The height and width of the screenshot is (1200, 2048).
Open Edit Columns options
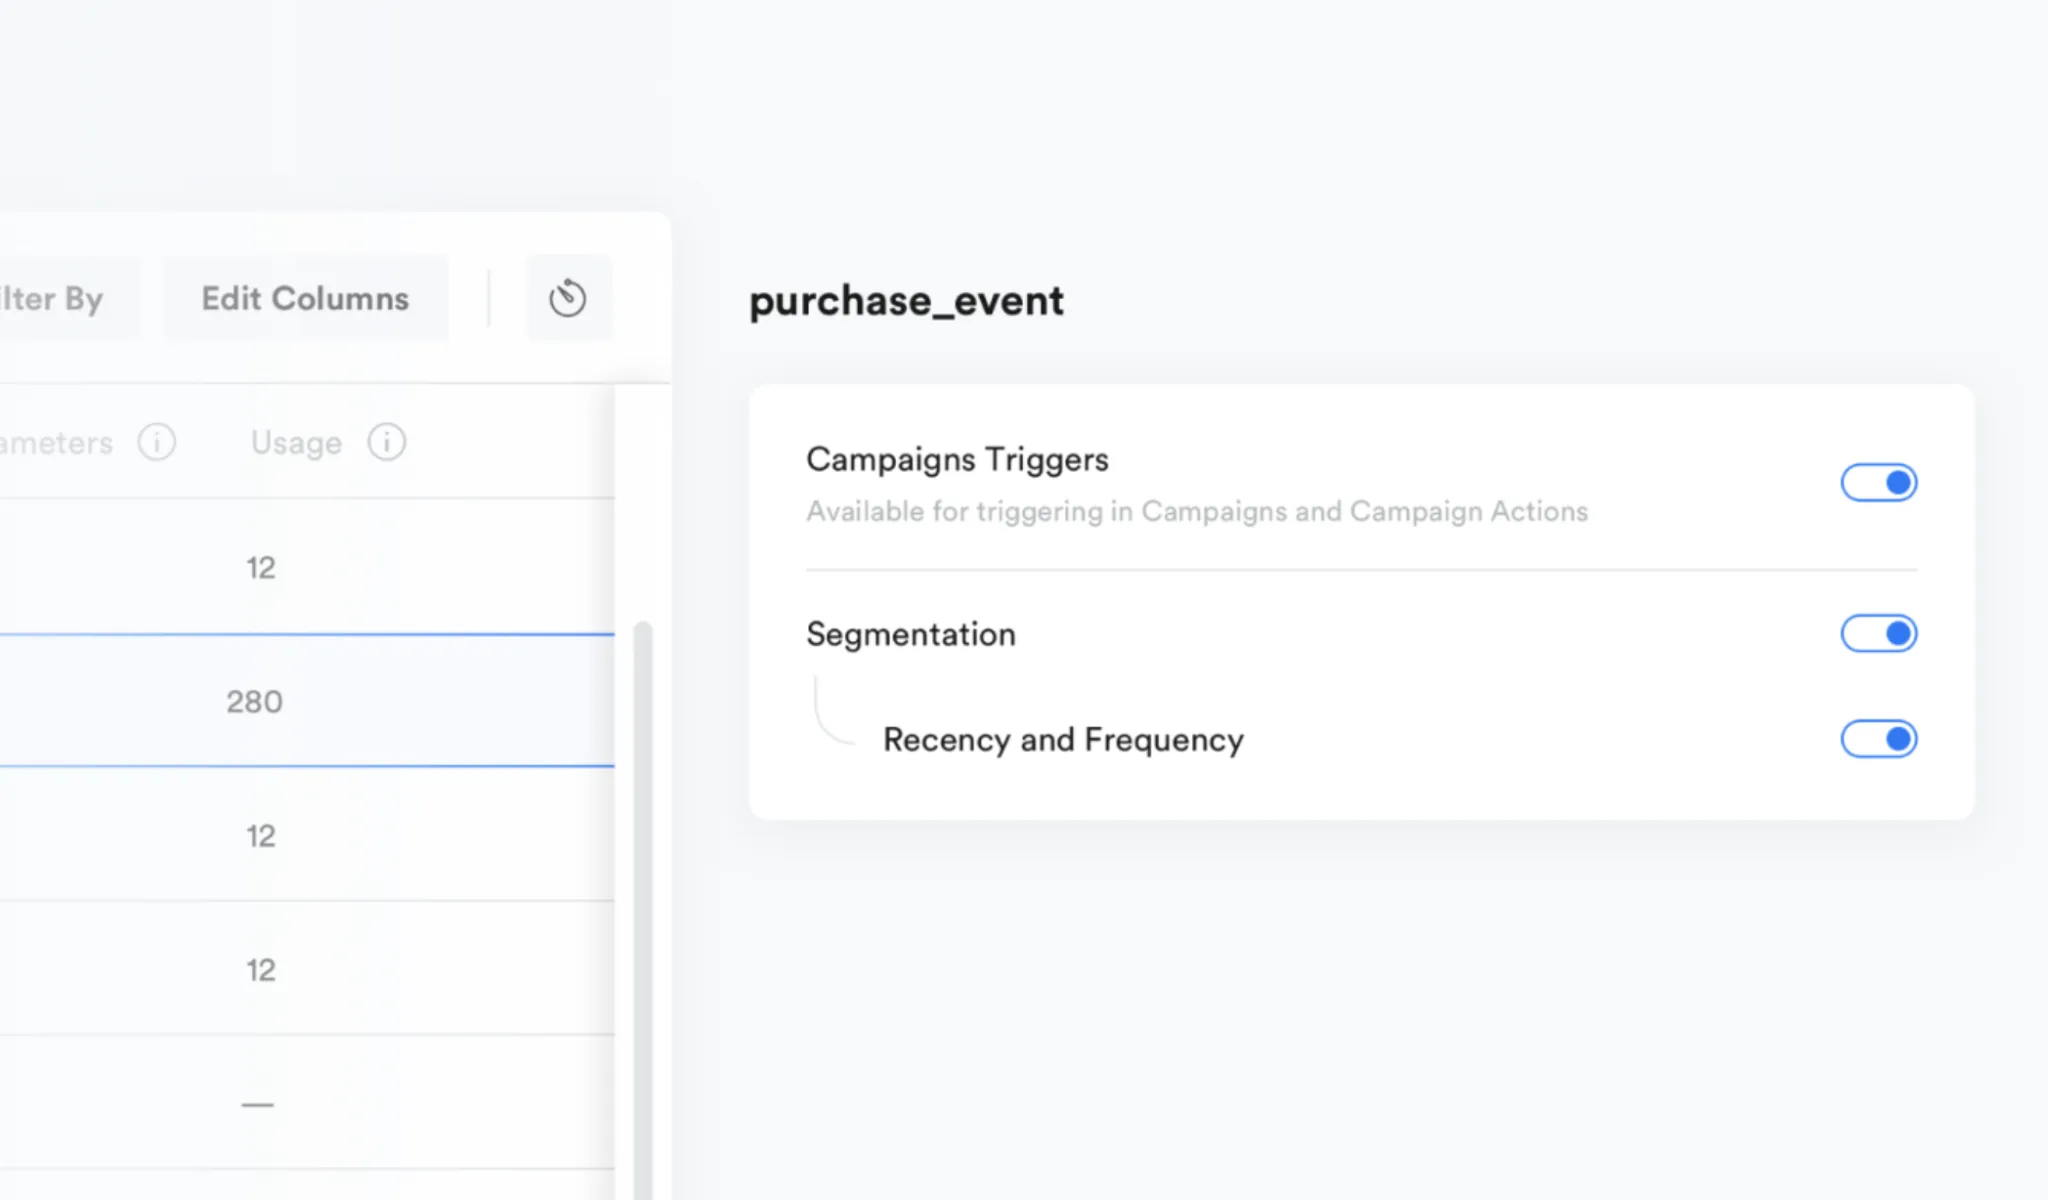coord(305,298)
